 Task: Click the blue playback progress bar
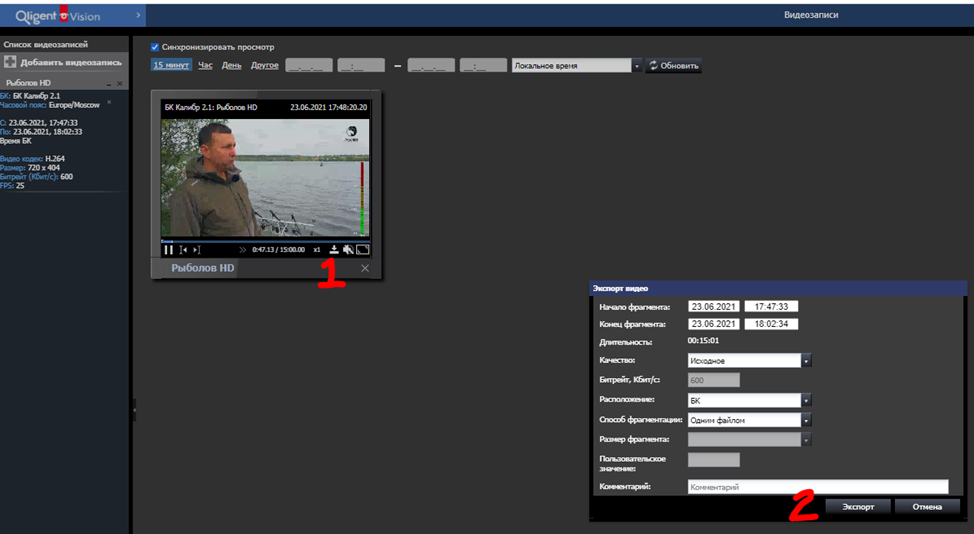point(265,241)
